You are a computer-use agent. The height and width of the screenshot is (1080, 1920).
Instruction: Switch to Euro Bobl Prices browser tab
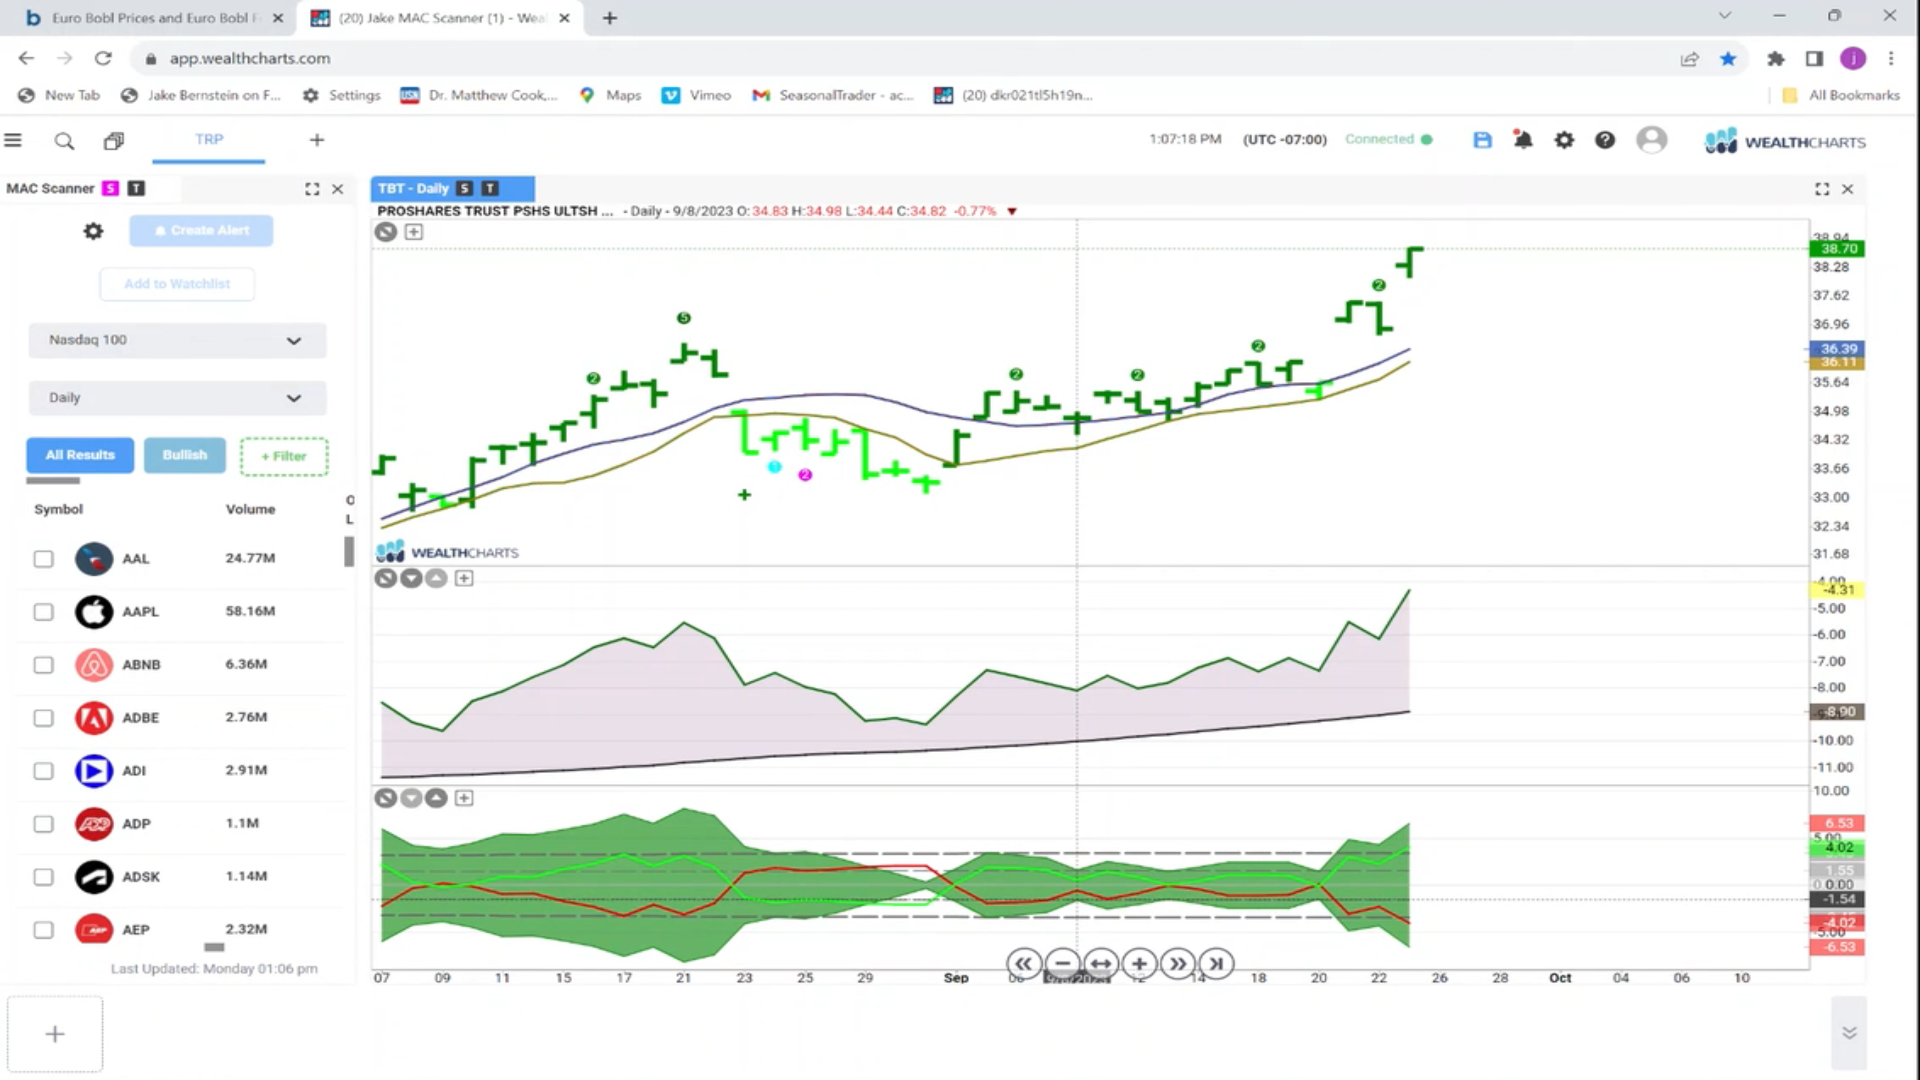[155, 18]
